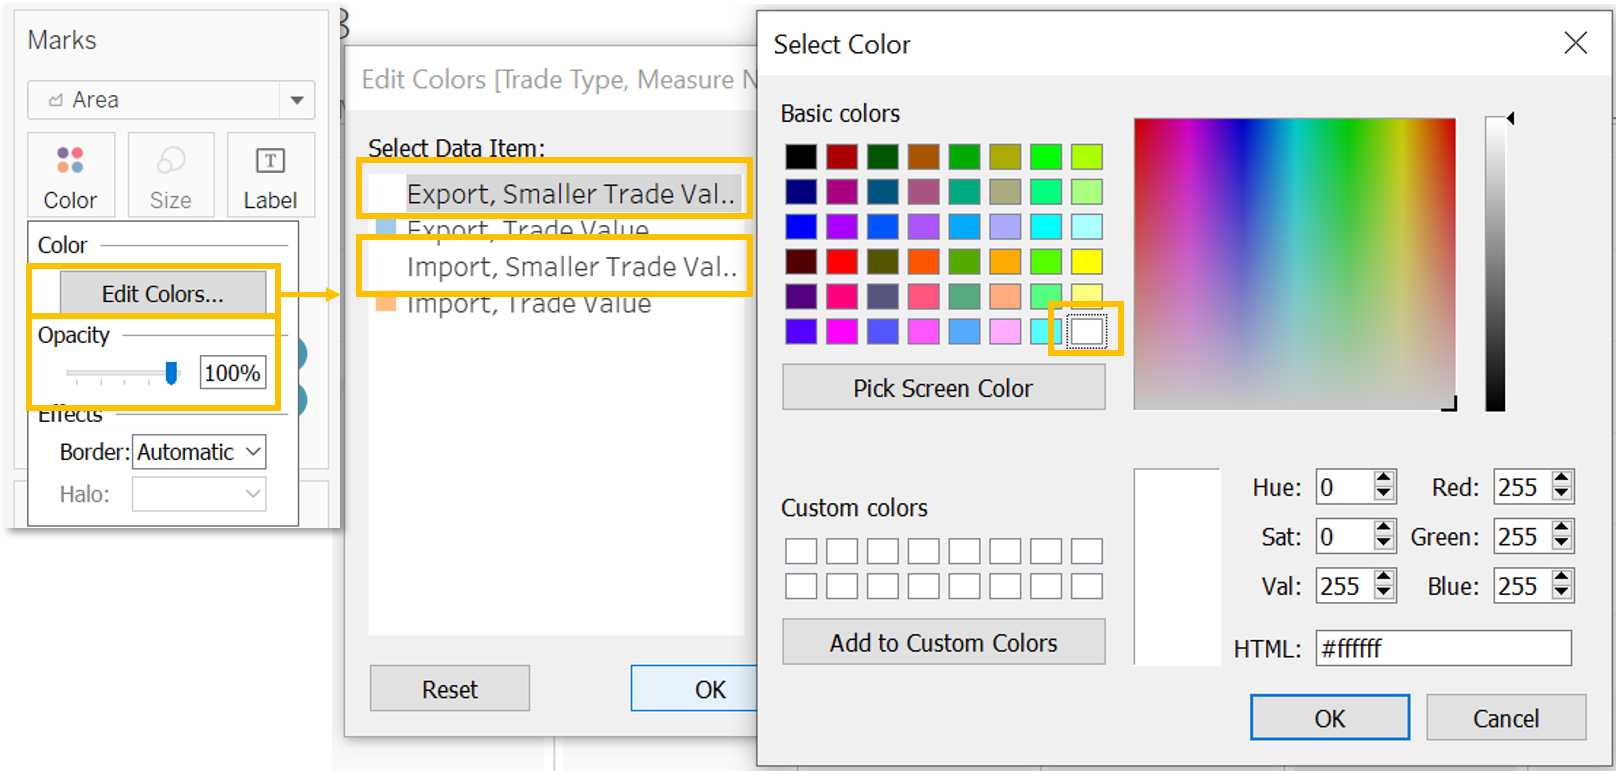
Task: Pick the pure red basic color swatch
Action: tap(842, 262)
